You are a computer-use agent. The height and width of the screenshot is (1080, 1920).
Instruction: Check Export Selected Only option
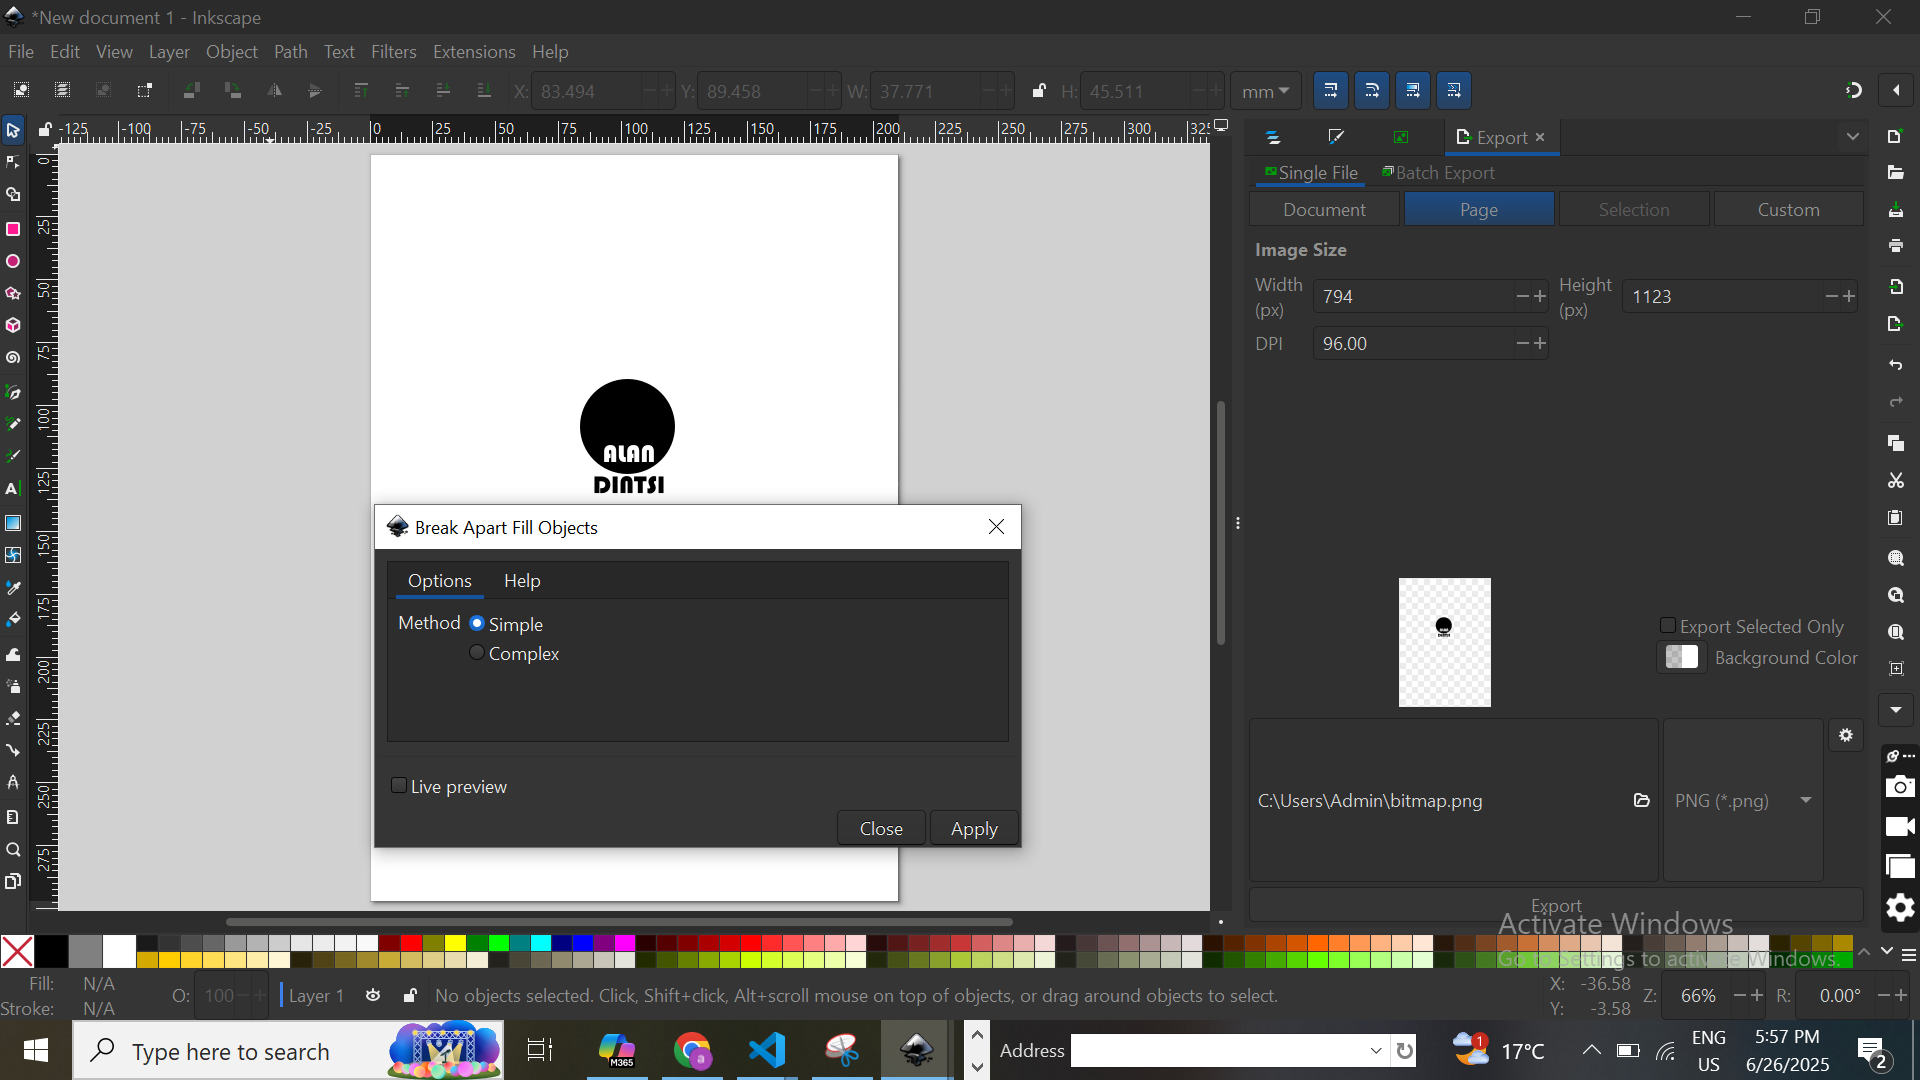(1668, 626)
